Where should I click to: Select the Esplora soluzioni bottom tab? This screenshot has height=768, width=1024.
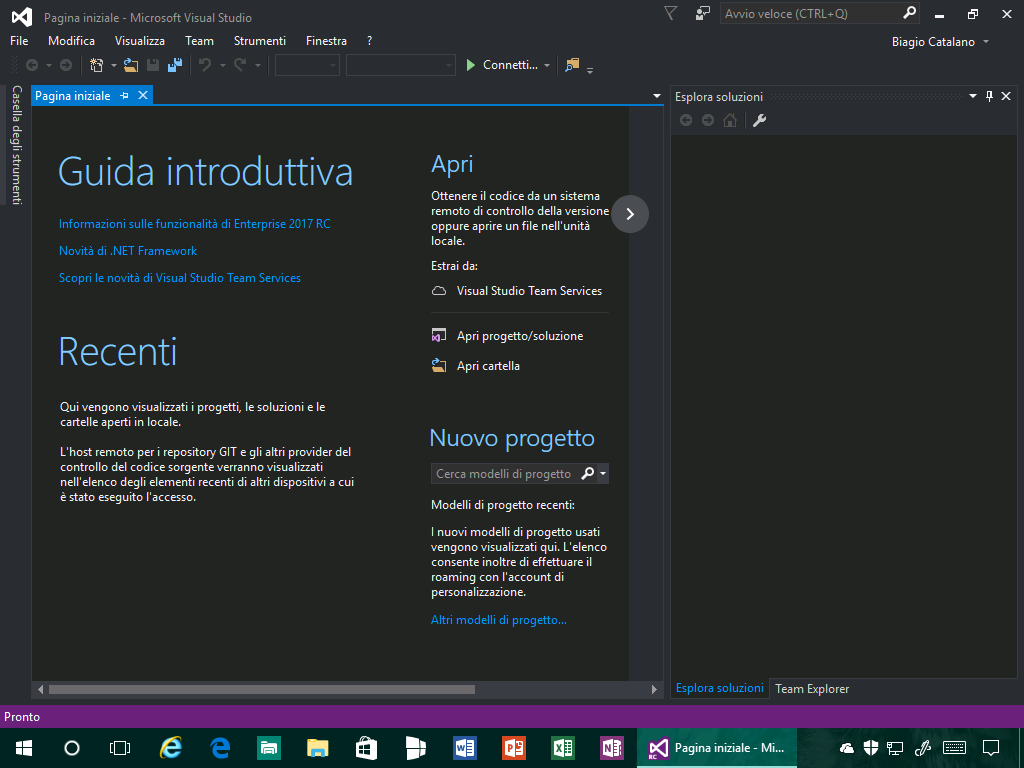719,688
